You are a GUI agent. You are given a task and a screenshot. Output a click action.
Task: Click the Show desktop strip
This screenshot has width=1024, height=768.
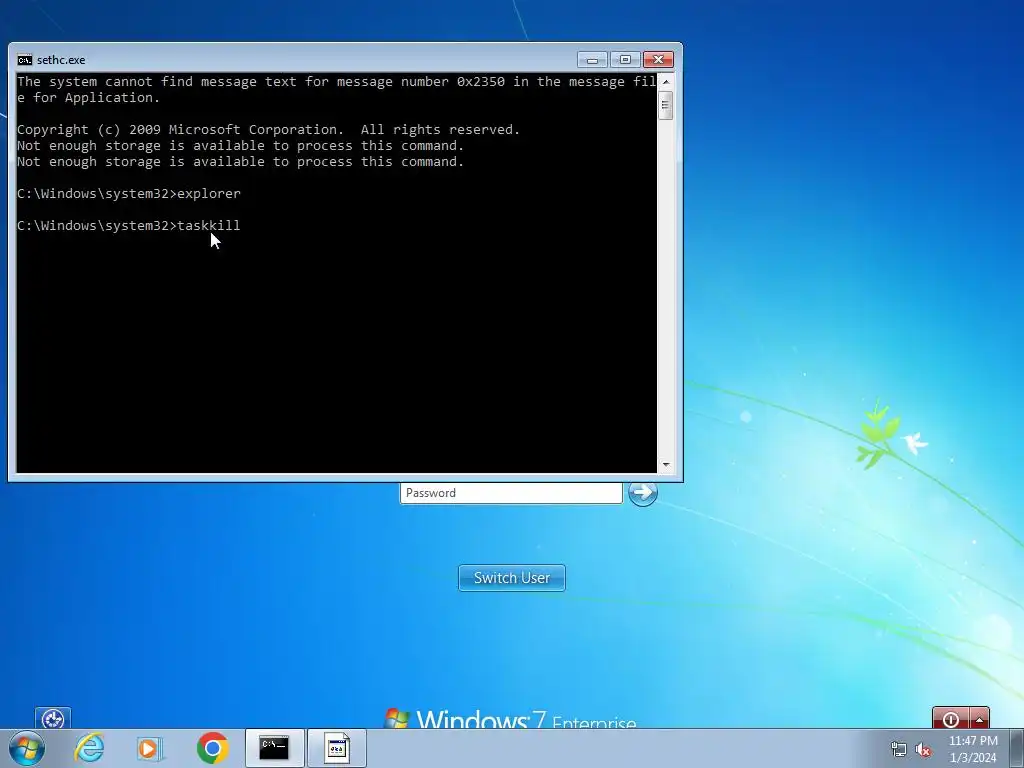[x=1016, y=748]
